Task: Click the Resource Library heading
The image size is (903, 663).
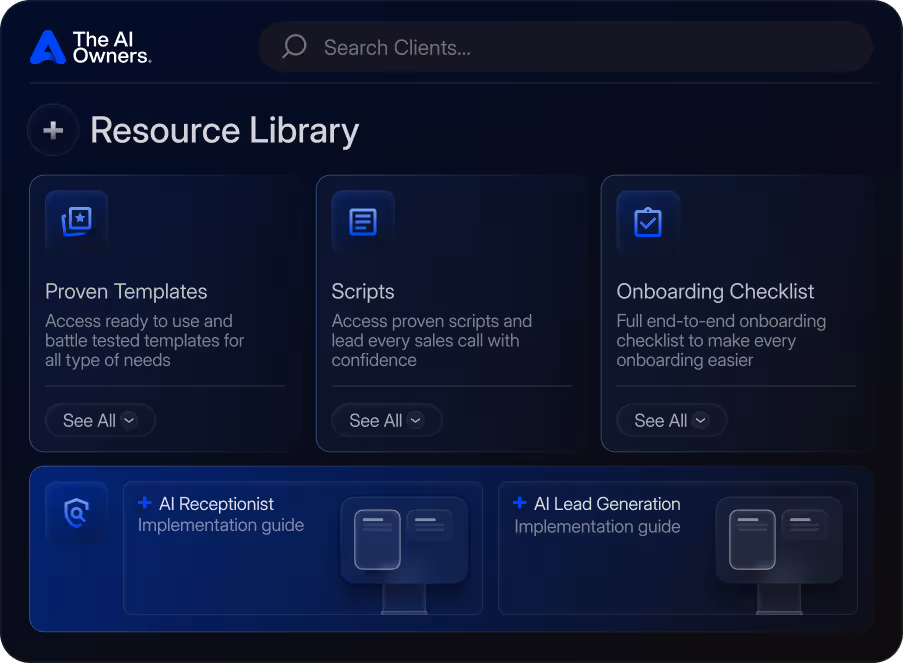Action: click(224, 130)
